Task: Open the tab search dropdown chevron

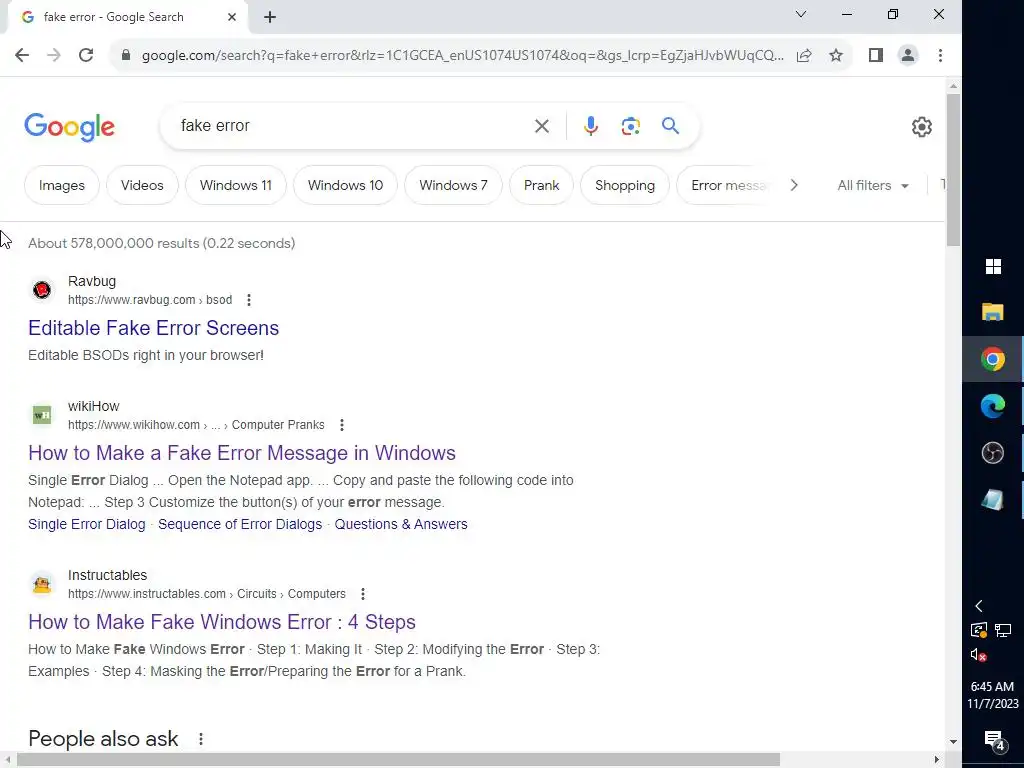Action: 801,14
